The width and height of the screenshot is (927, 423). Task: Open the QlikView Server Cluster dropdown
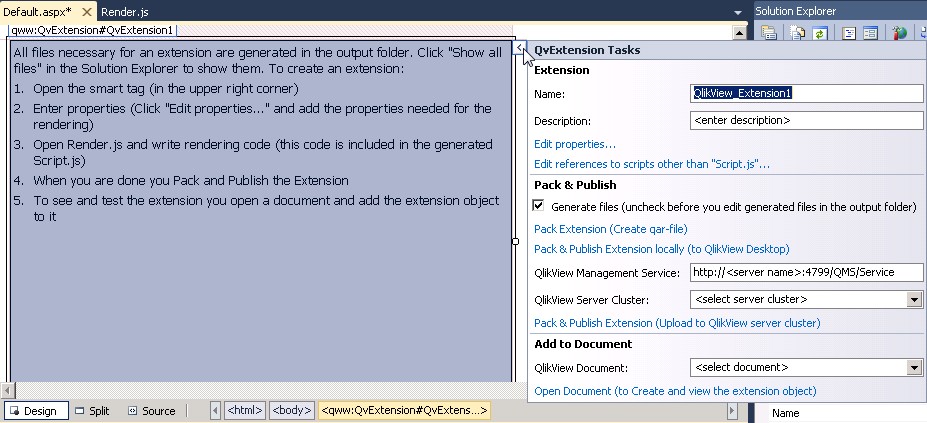pos(915,300)
